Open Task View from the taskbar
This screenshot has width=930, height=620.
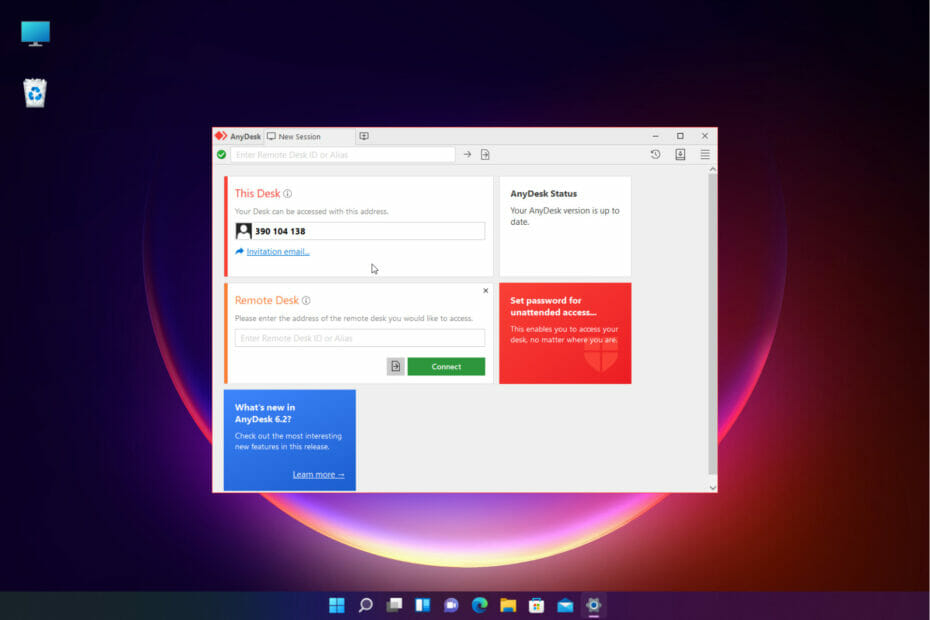click(394, 605)
